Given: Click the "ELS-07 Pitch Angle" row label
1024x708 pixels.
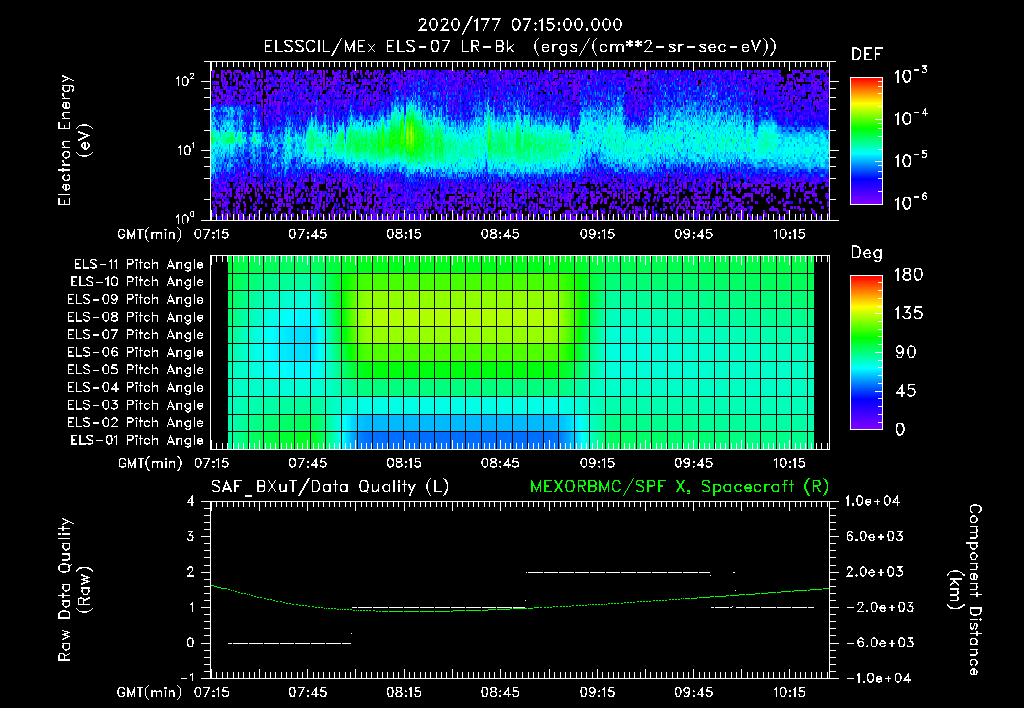Looking at the screenshot, I should pos(136,334).
